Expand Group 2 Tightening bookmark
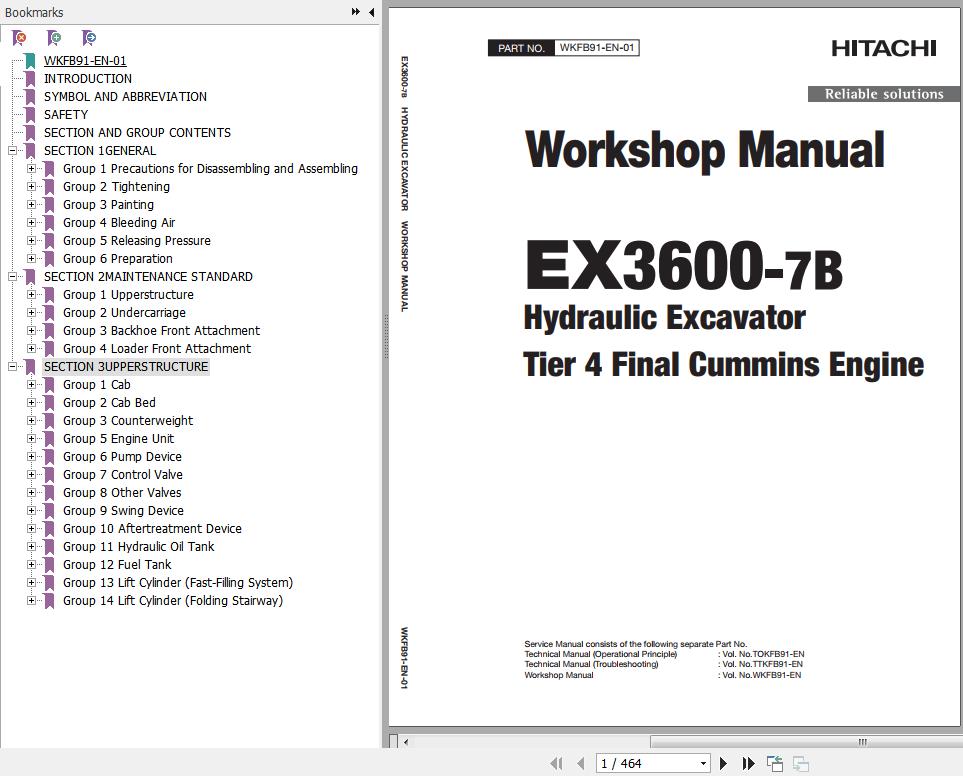This screenshot has width=963, height=776. pos(31,187)
